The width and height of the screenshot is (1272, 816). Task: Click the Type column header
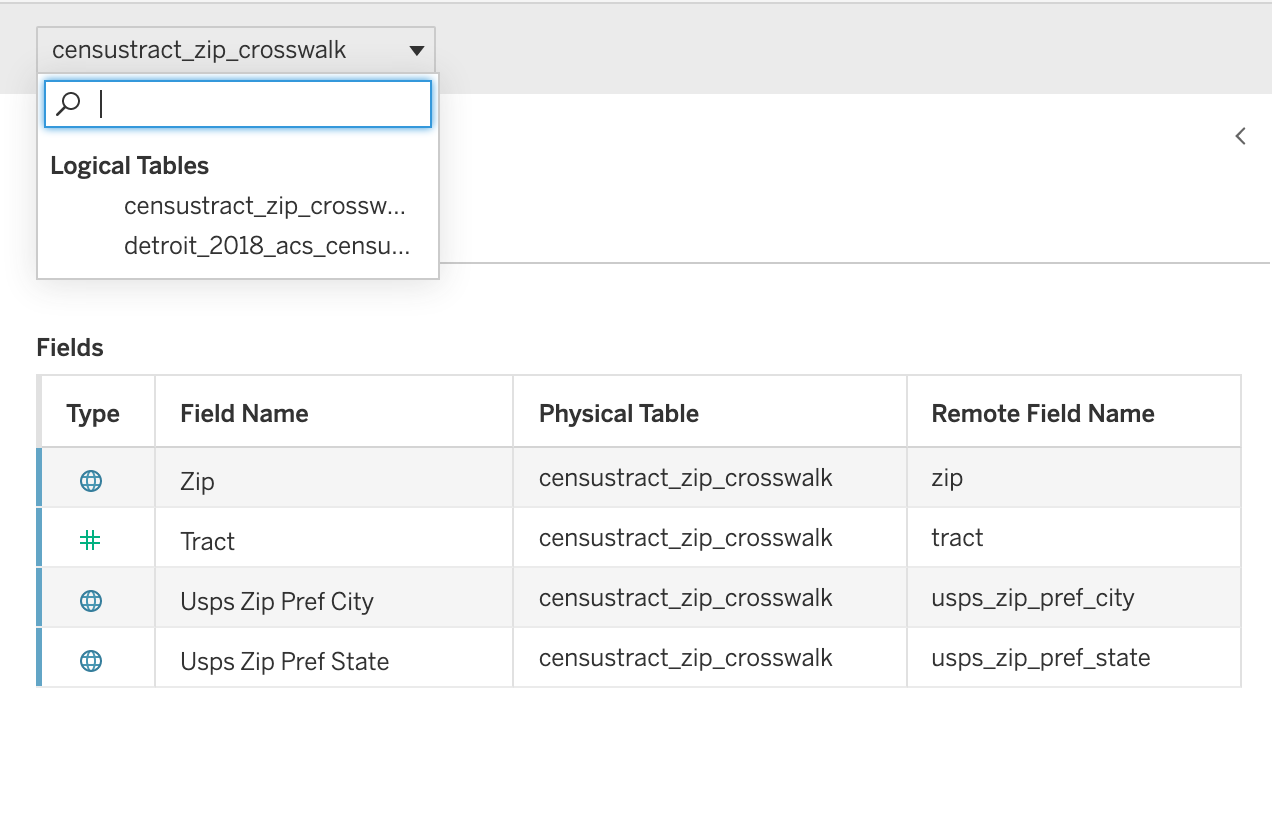[93, 414]
